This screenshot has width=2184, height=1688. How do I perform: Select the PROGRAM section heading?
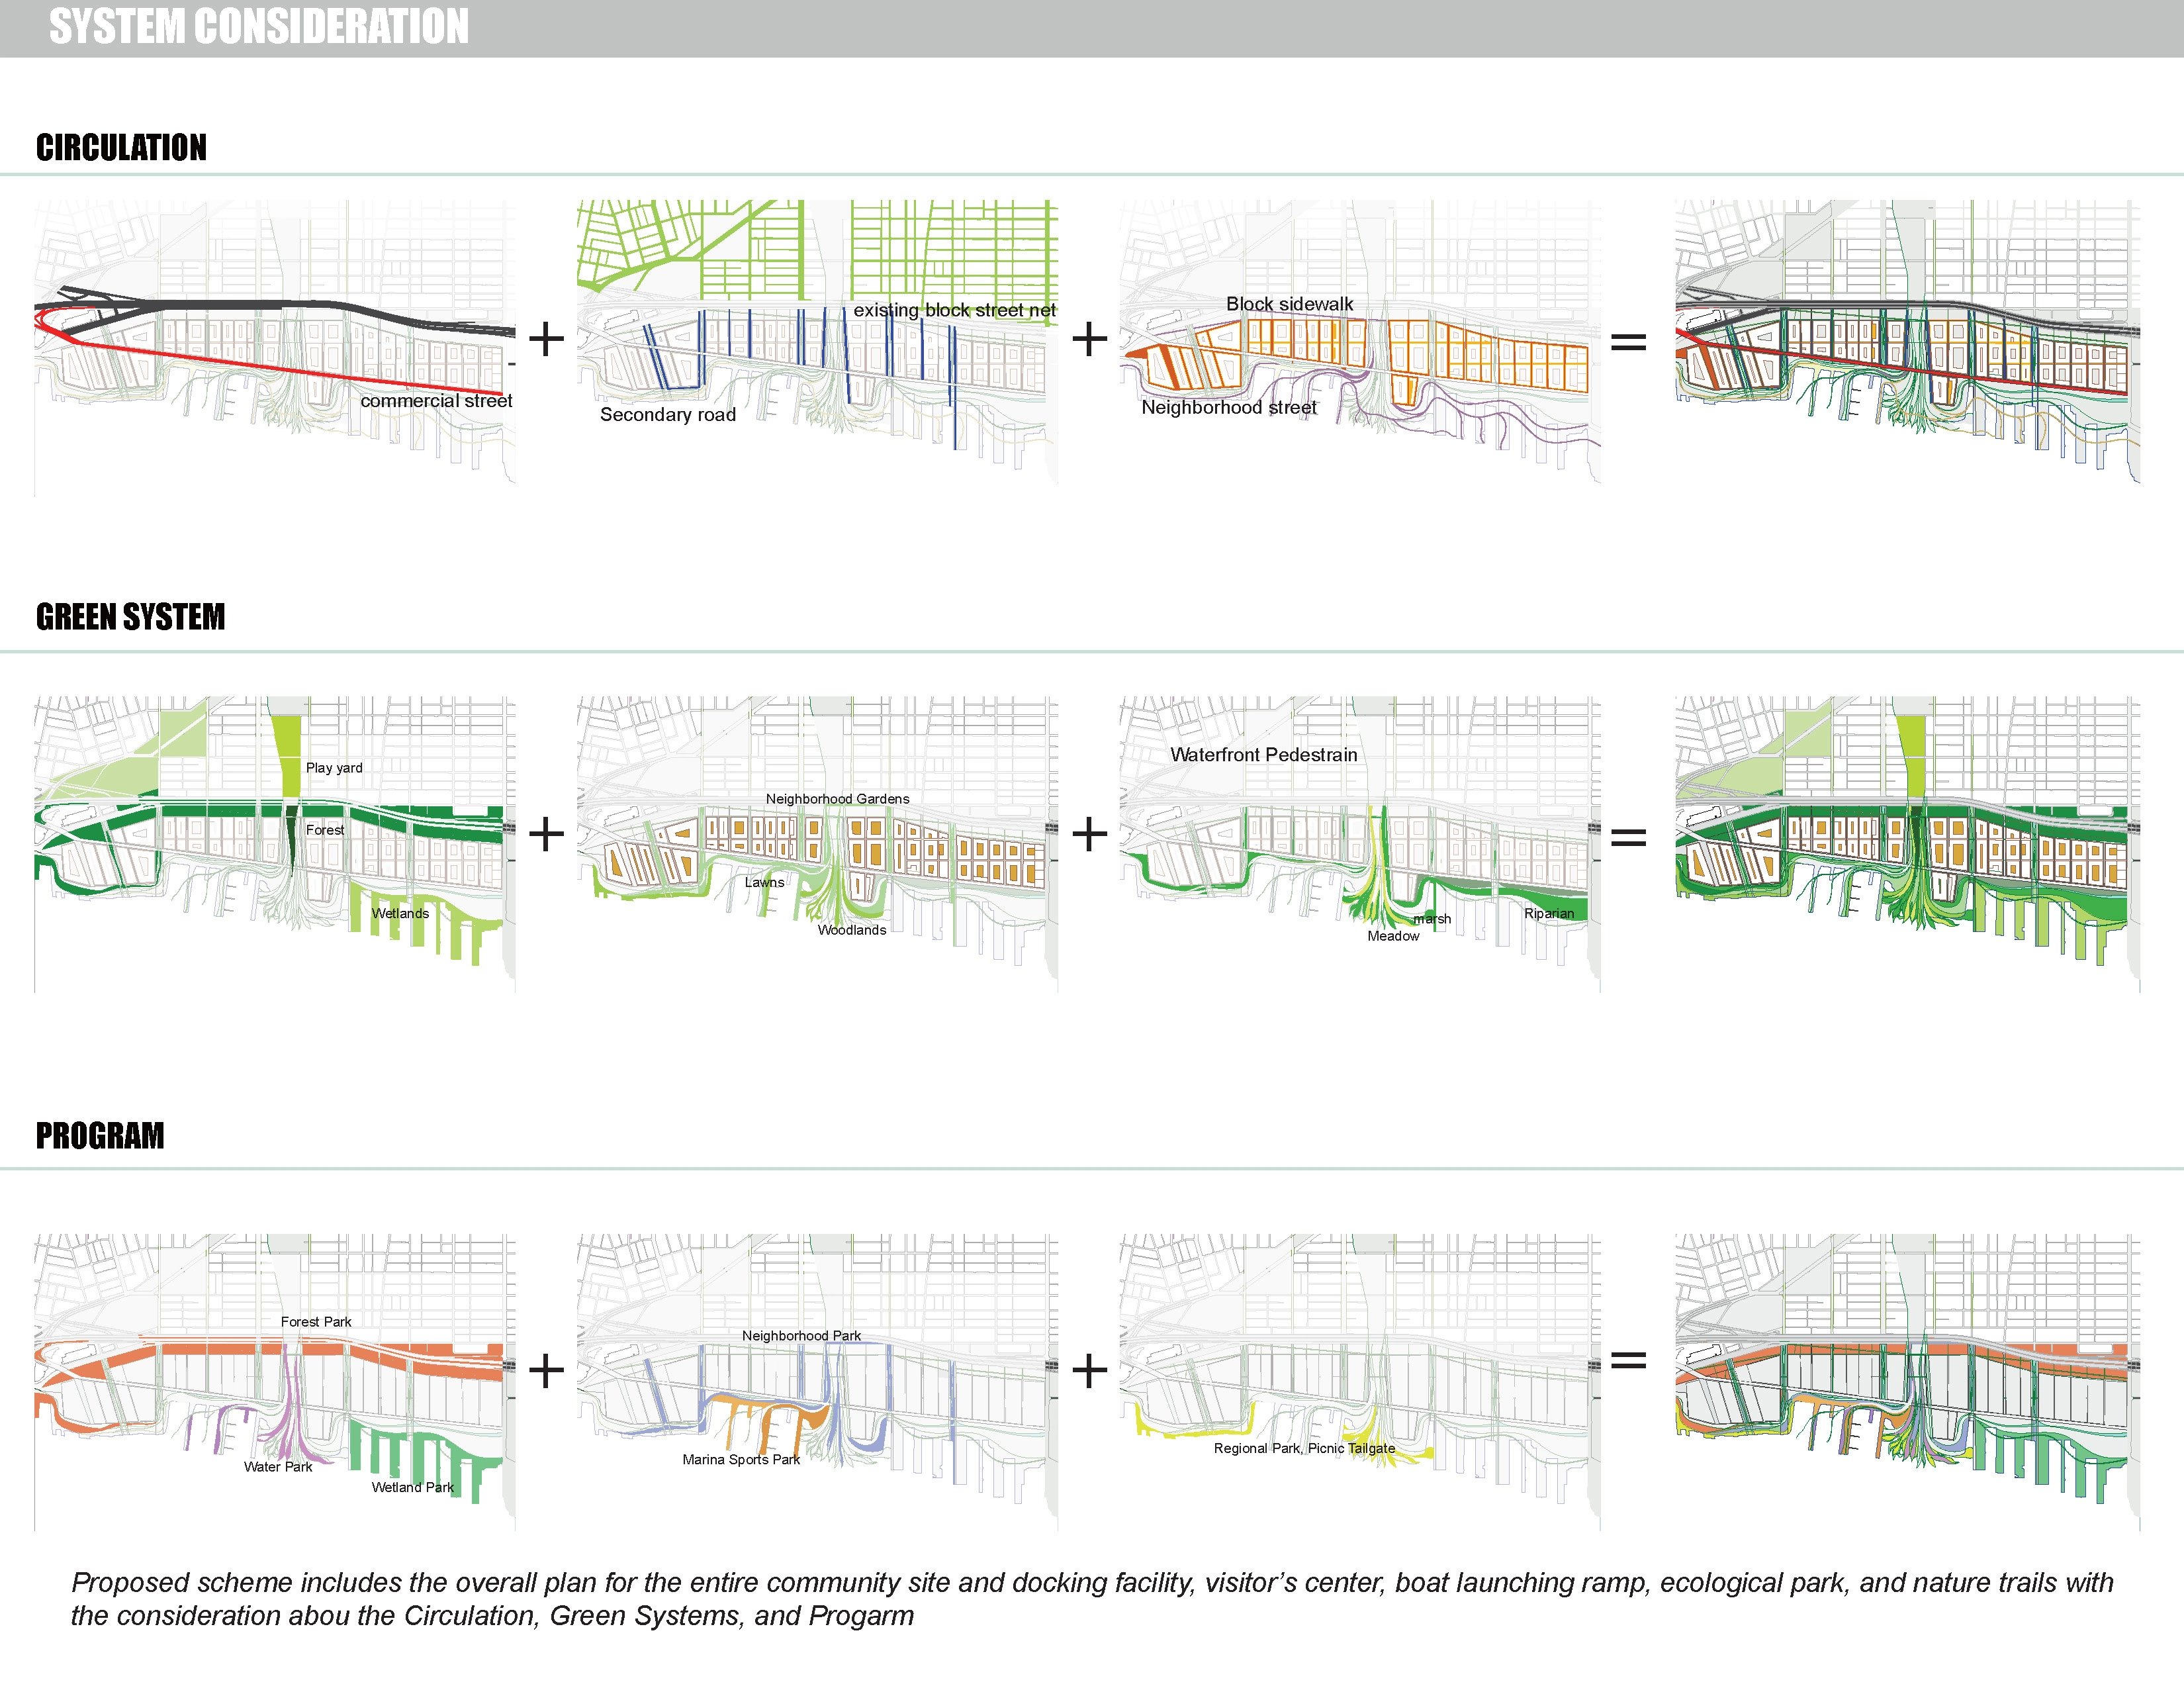pyautogui.click(x=100, y=1136)
